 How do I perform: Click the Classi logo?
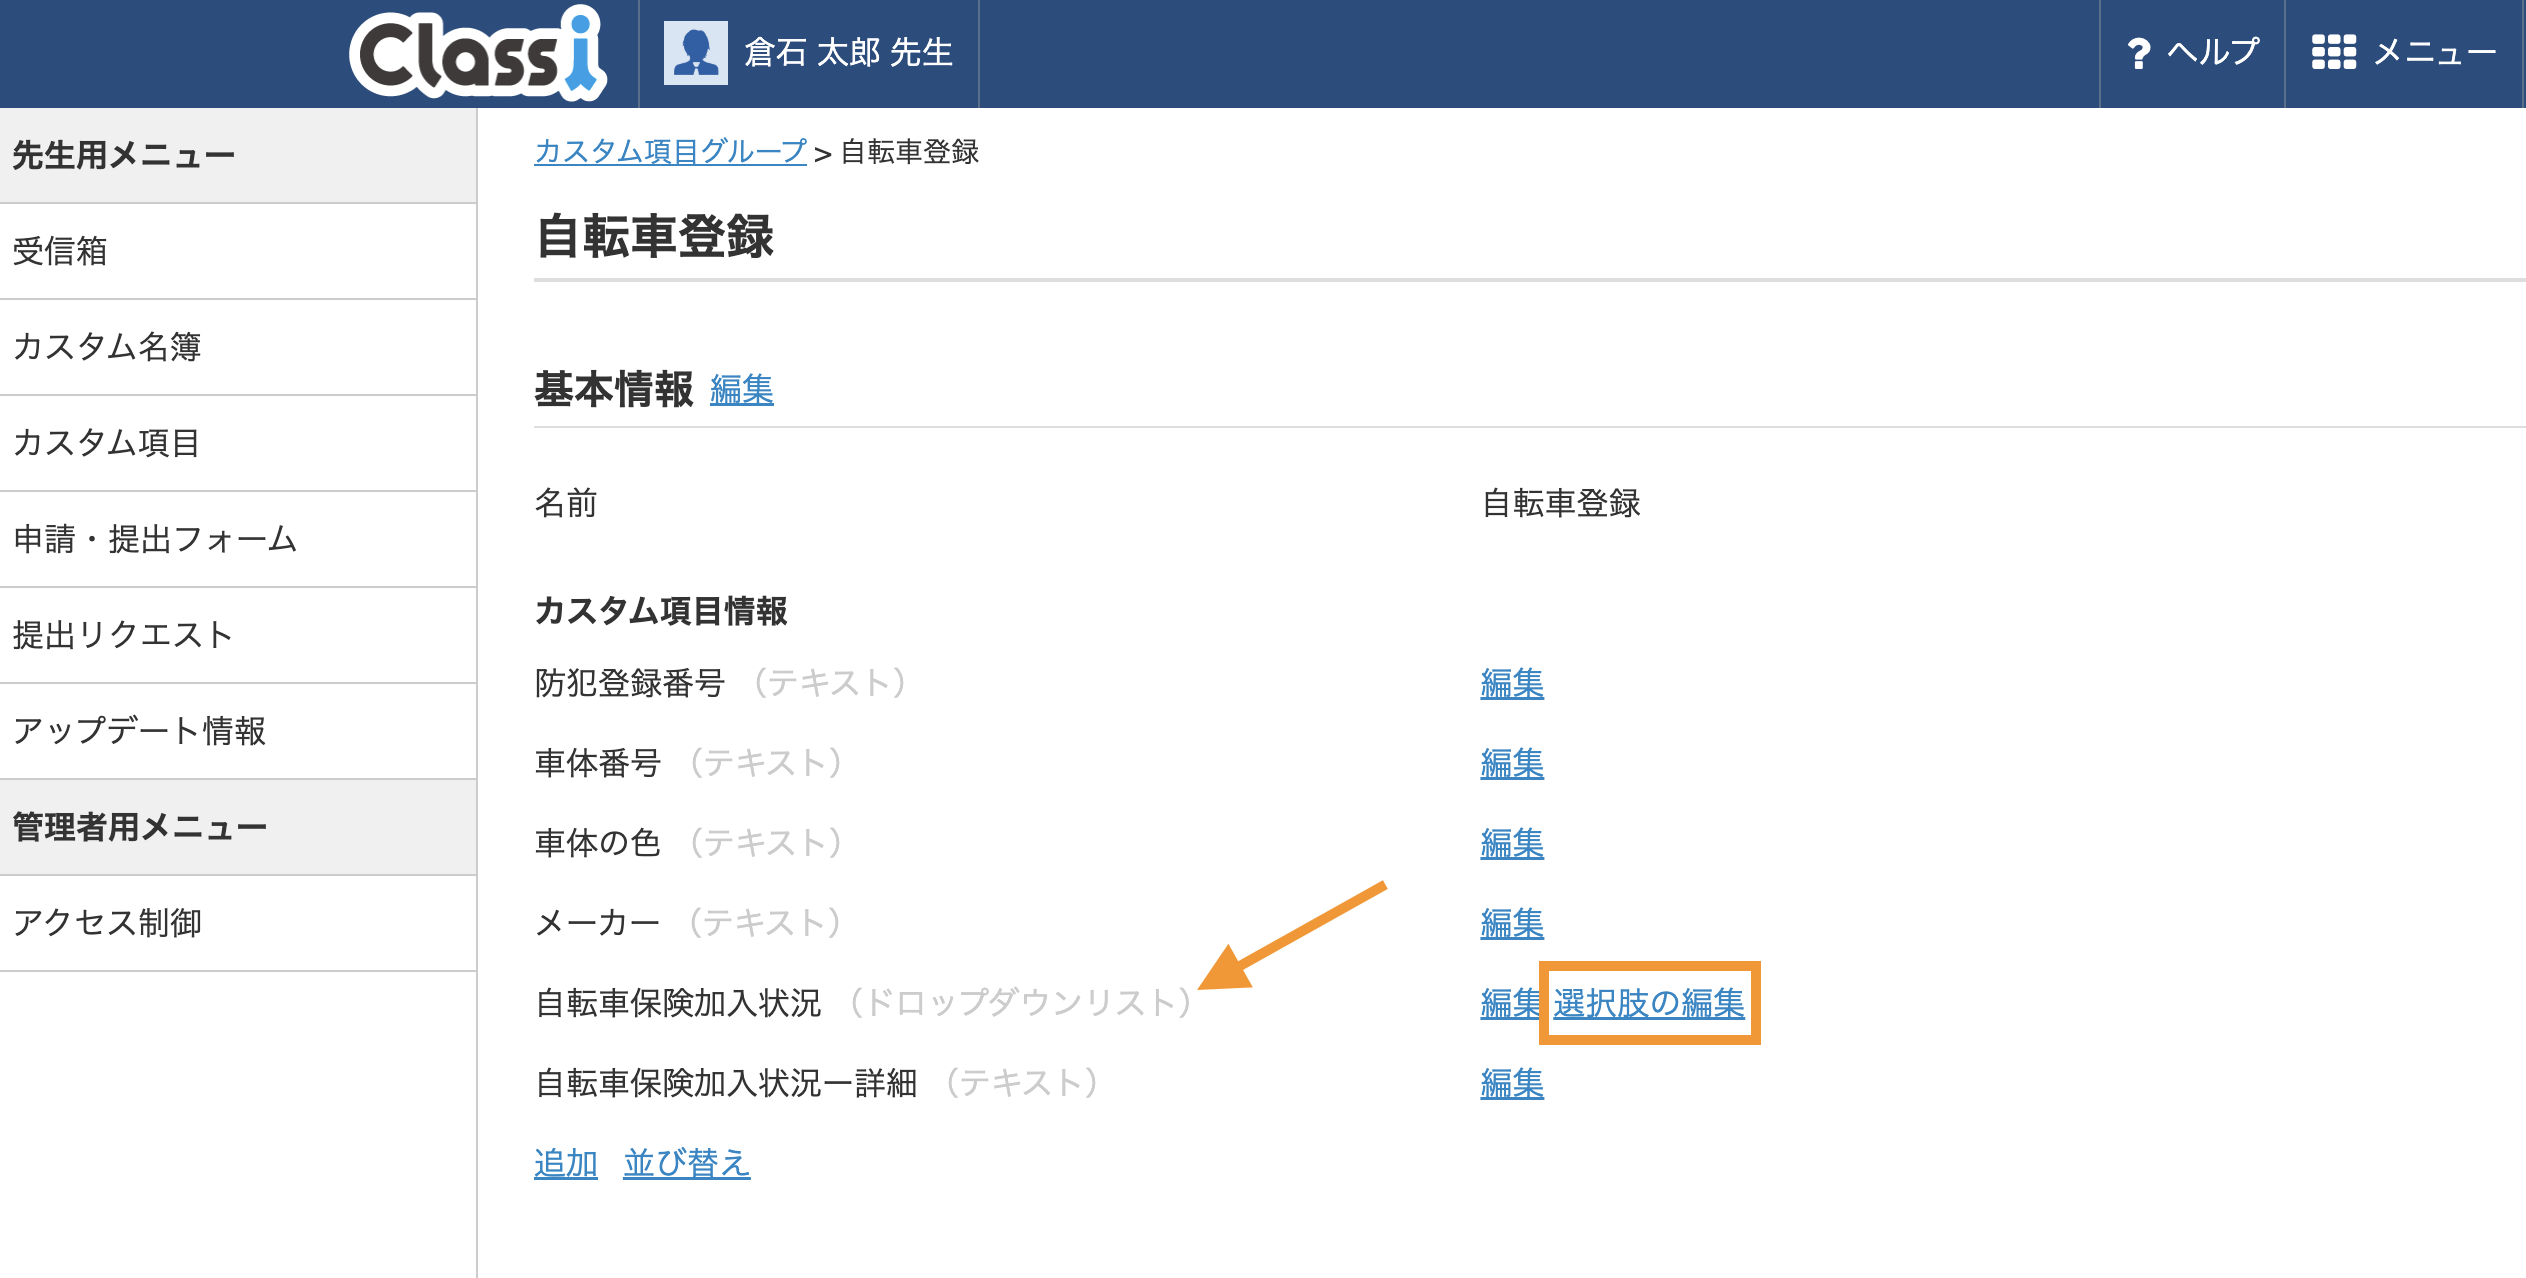(477, 54)
